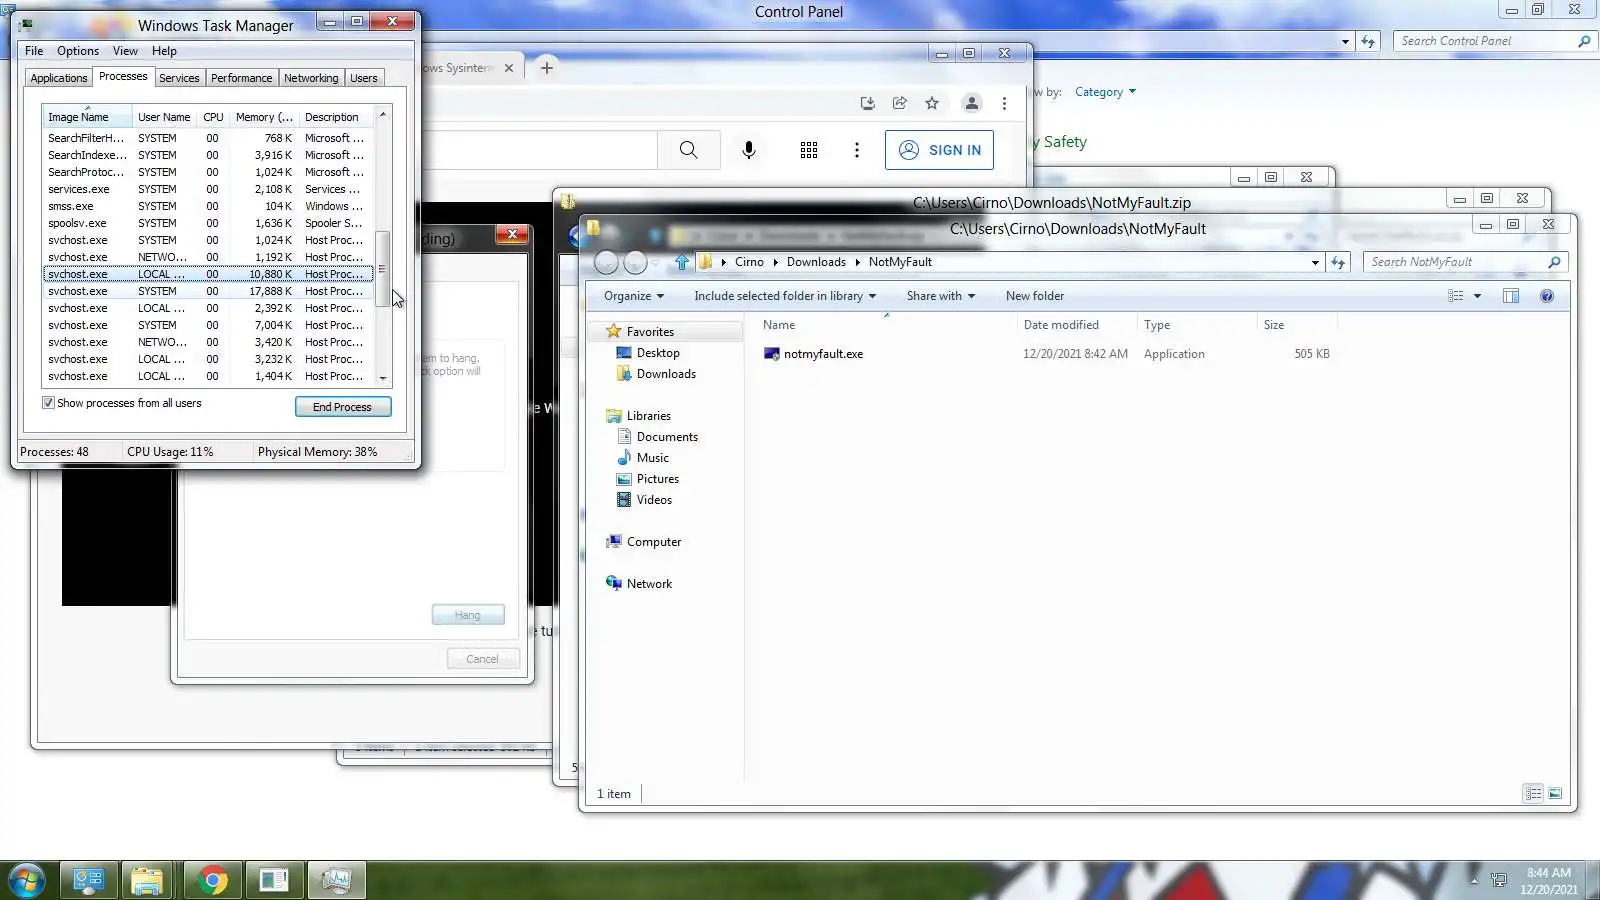Click the Control Panel refresh button
The width and height of the screenshot is (1600, 900).
pyautogui.click(x=1368, y=41)
